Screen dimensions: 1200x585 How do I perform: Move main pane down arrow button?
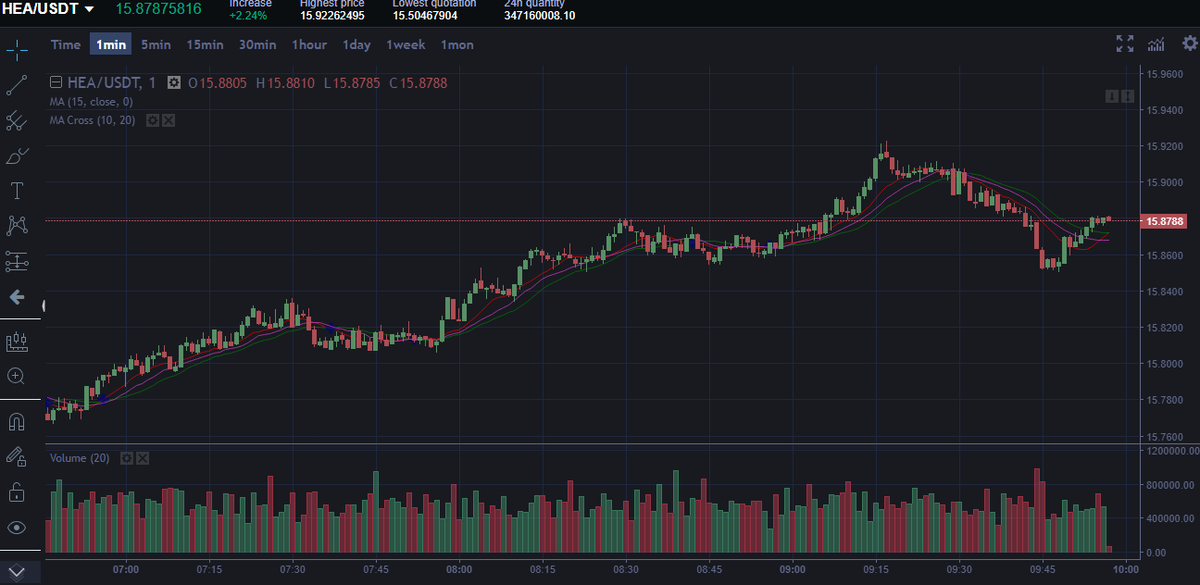(x=1111, y=96)
